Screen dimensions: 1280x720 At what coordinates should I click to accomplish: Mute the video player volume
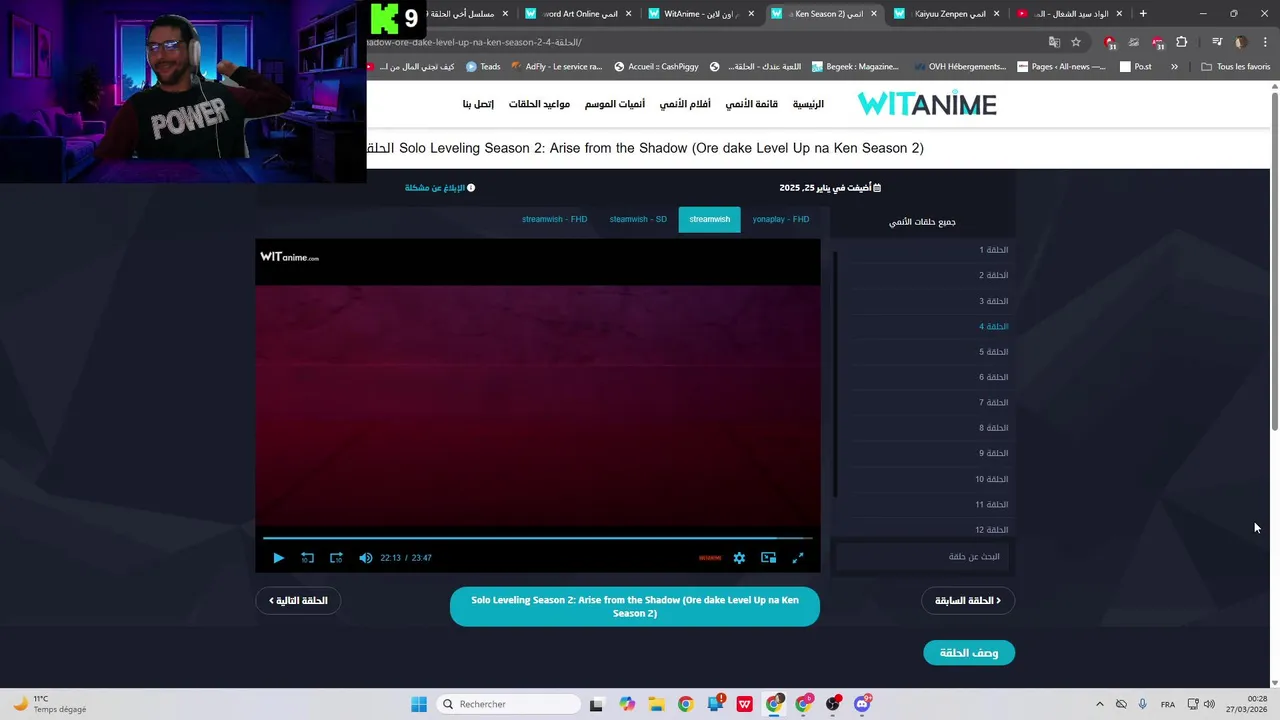click(x=365, y=558)
